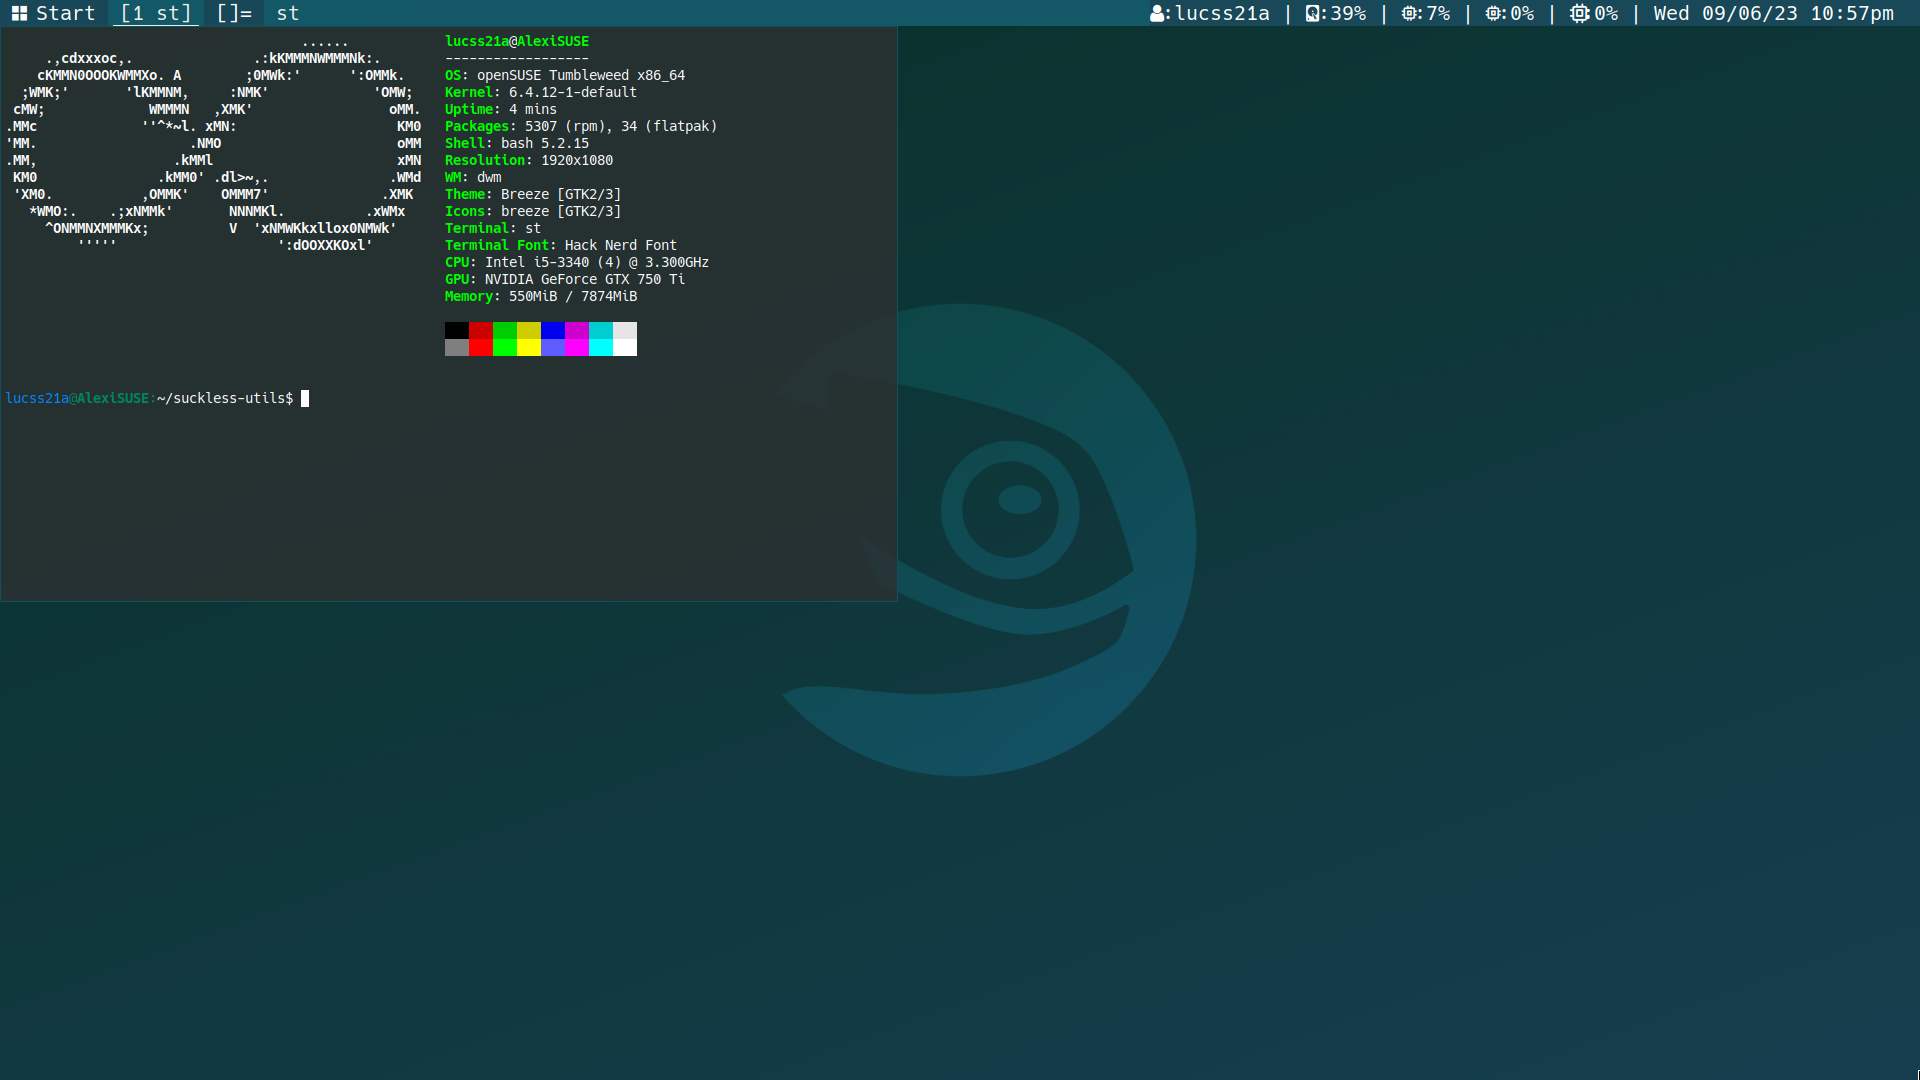
Task: Click the Memory: 550MiB / 7874MiB line
Action: coord(541,296)
